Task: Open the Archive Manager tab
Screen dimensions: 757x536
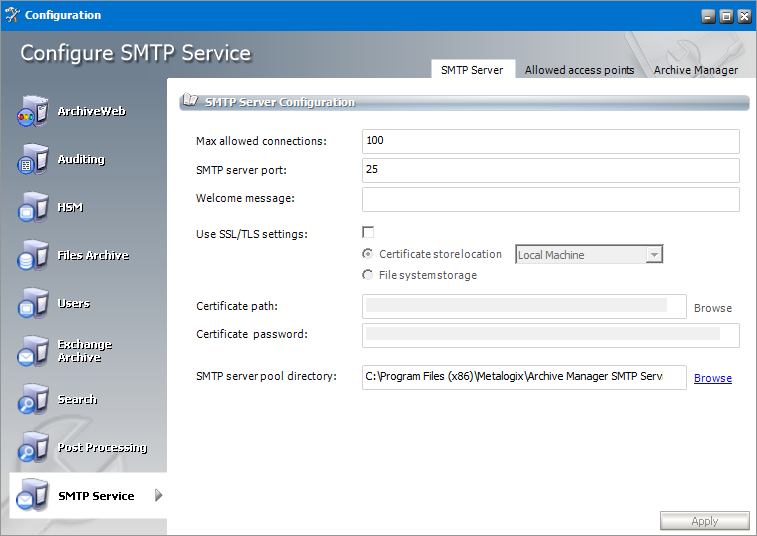Action: (x=695, y=70)
